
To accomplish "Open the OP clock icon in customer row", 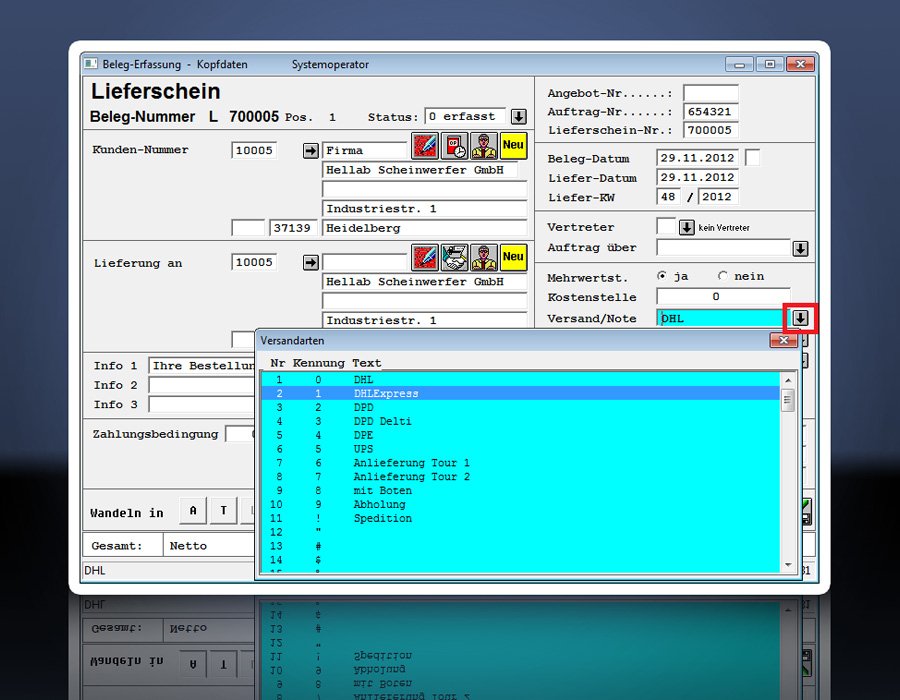I will pos(455,146).
